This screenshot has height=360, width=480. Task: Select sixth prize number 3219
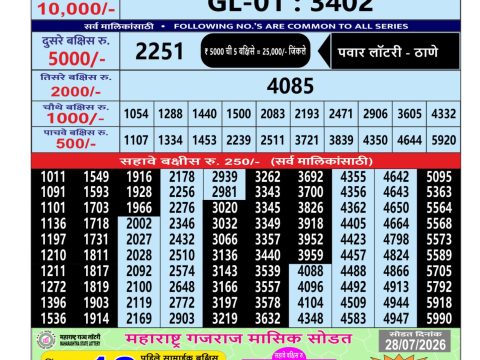pos(225,318)
